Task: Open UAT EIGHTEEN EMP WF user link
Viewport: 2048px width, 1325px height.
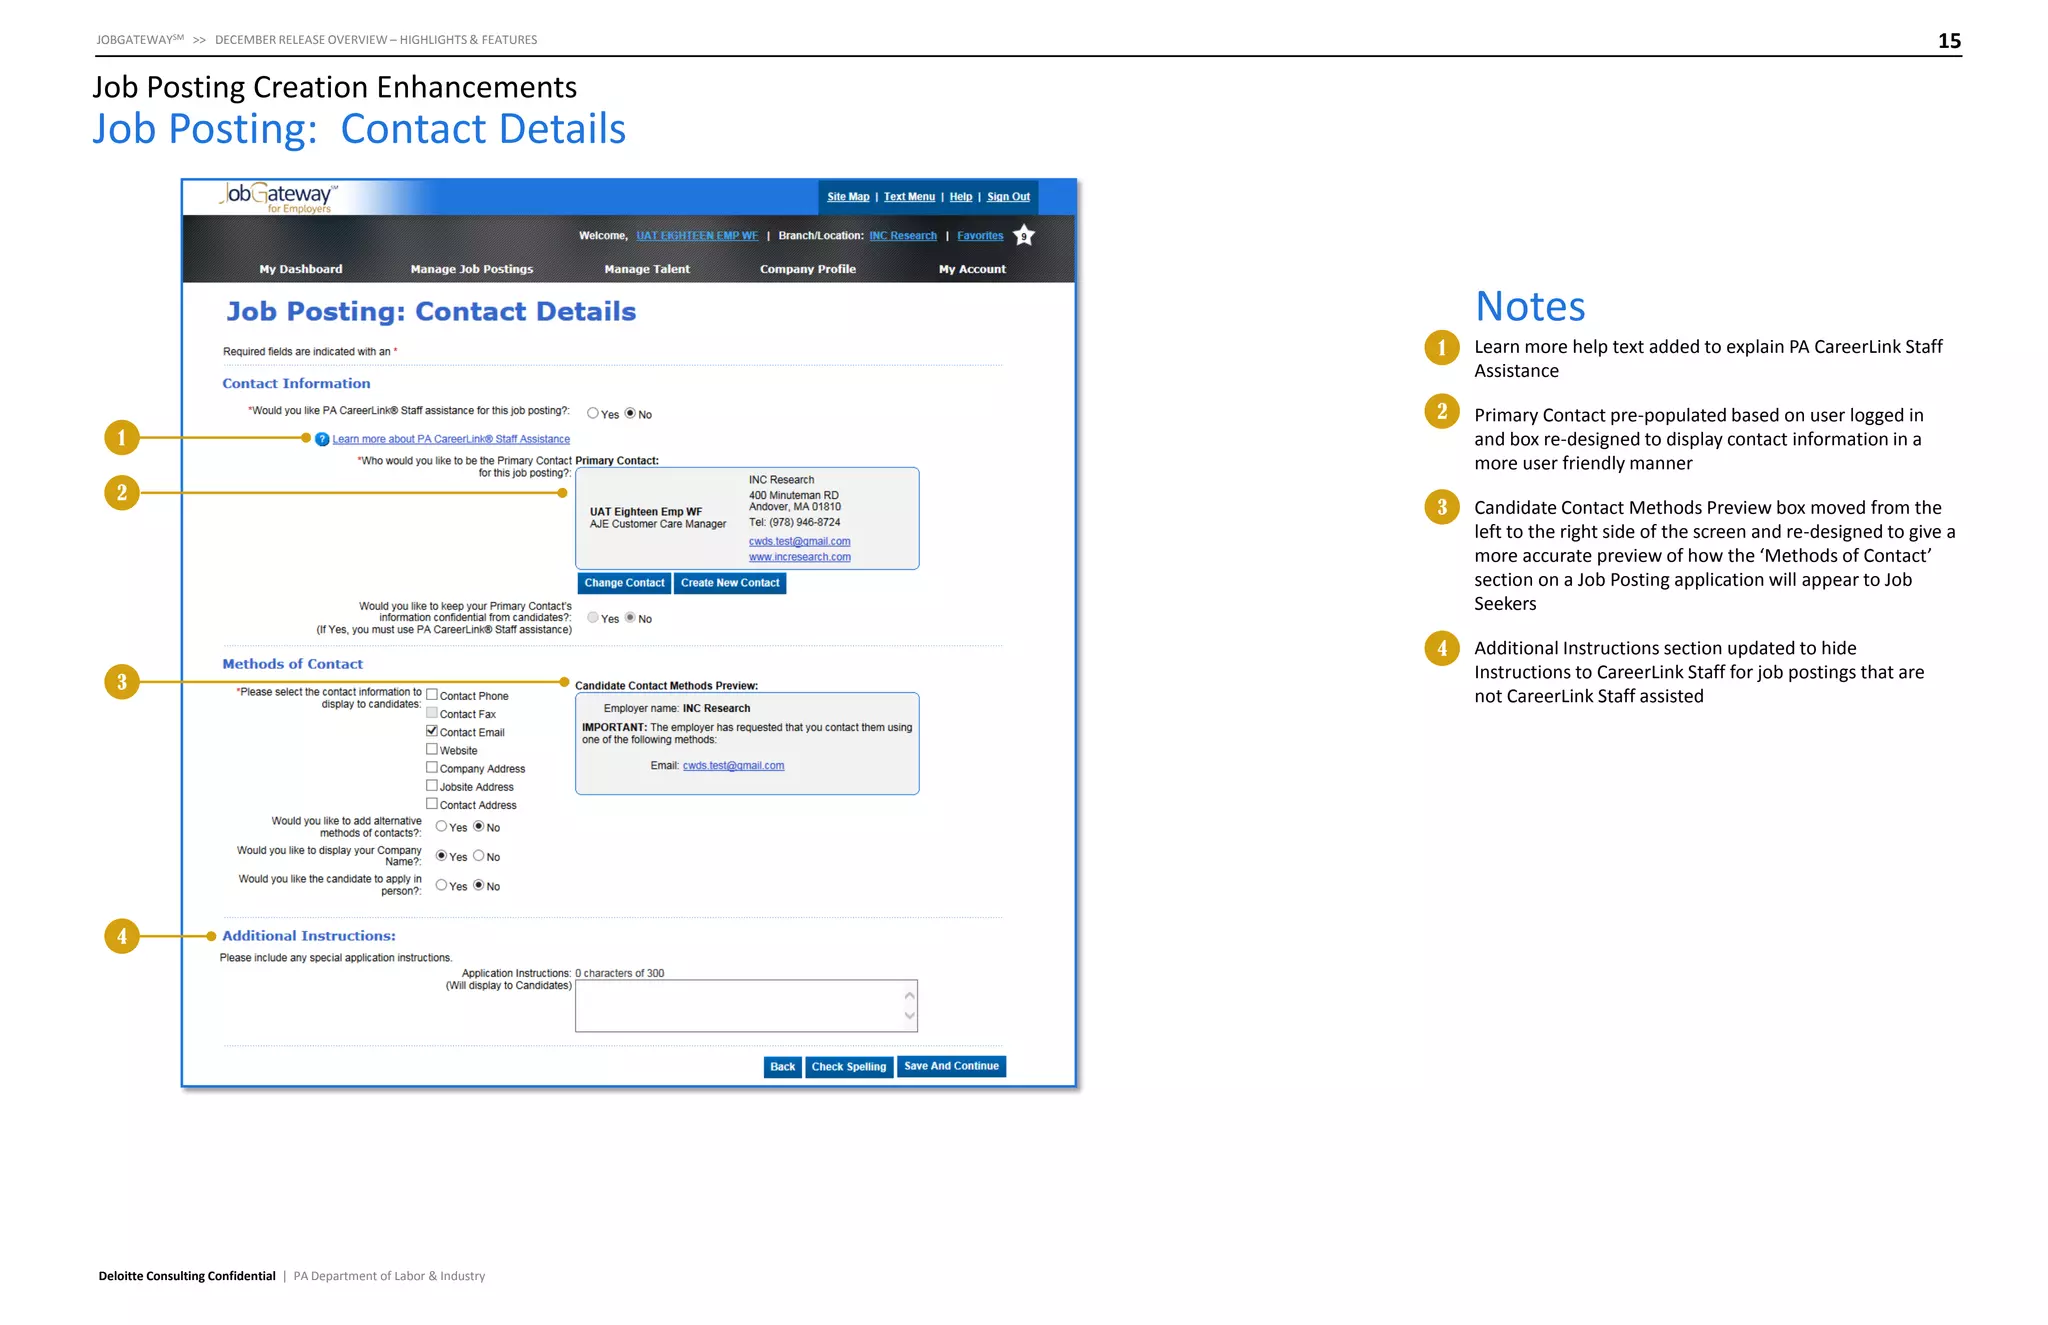Action: point(697,236)
